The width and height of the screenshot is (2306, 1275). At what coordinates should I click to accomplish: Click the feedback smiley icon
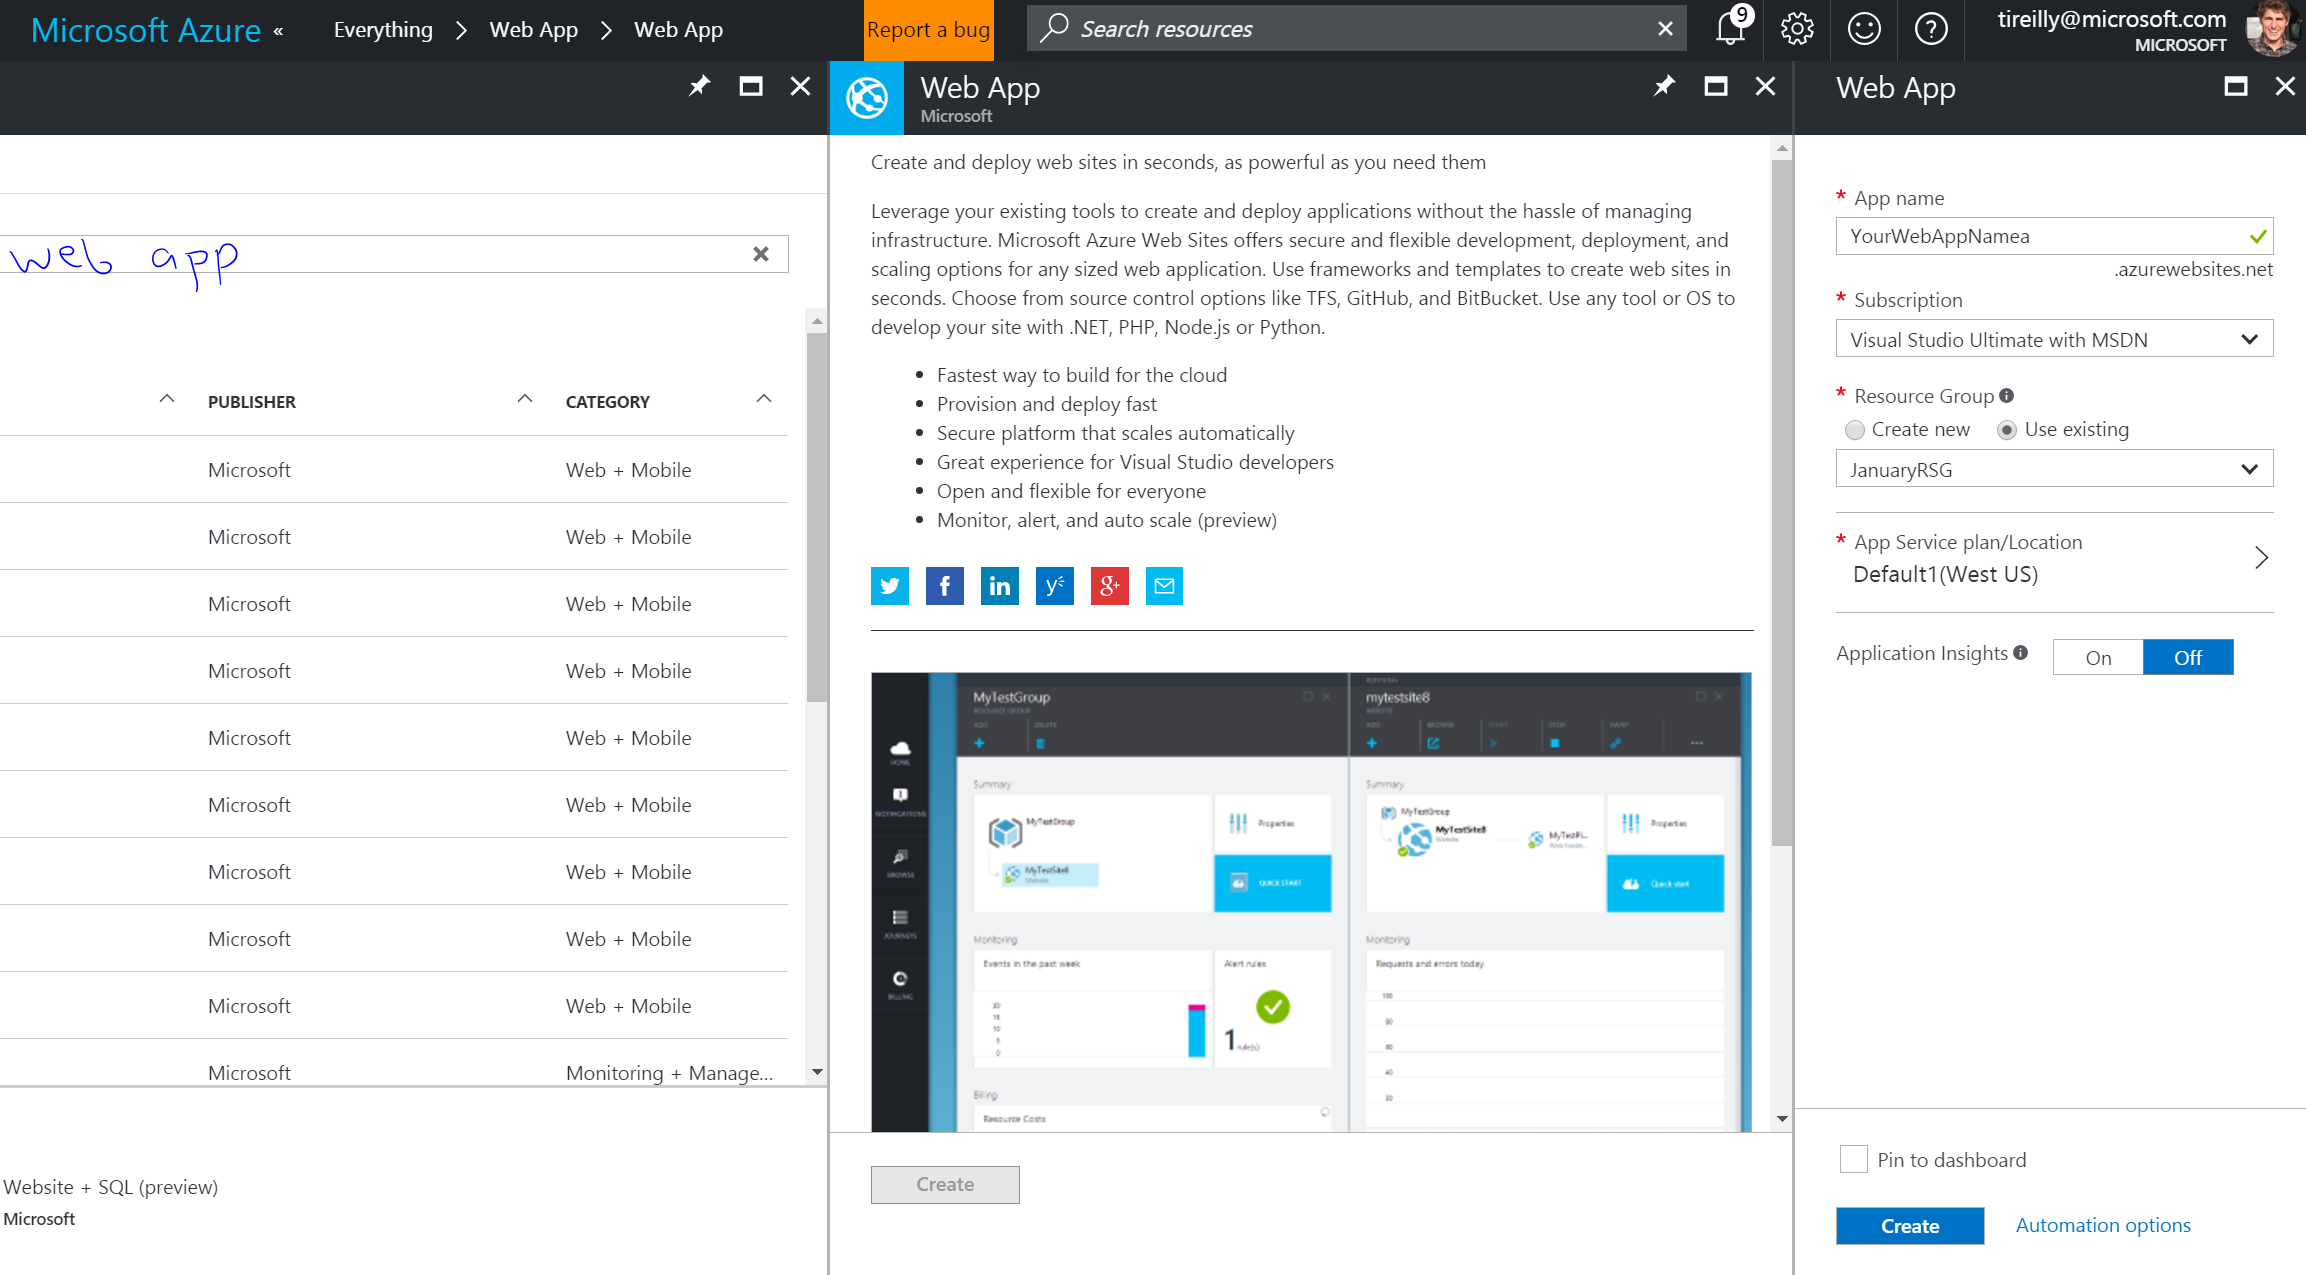(1864, 29)
